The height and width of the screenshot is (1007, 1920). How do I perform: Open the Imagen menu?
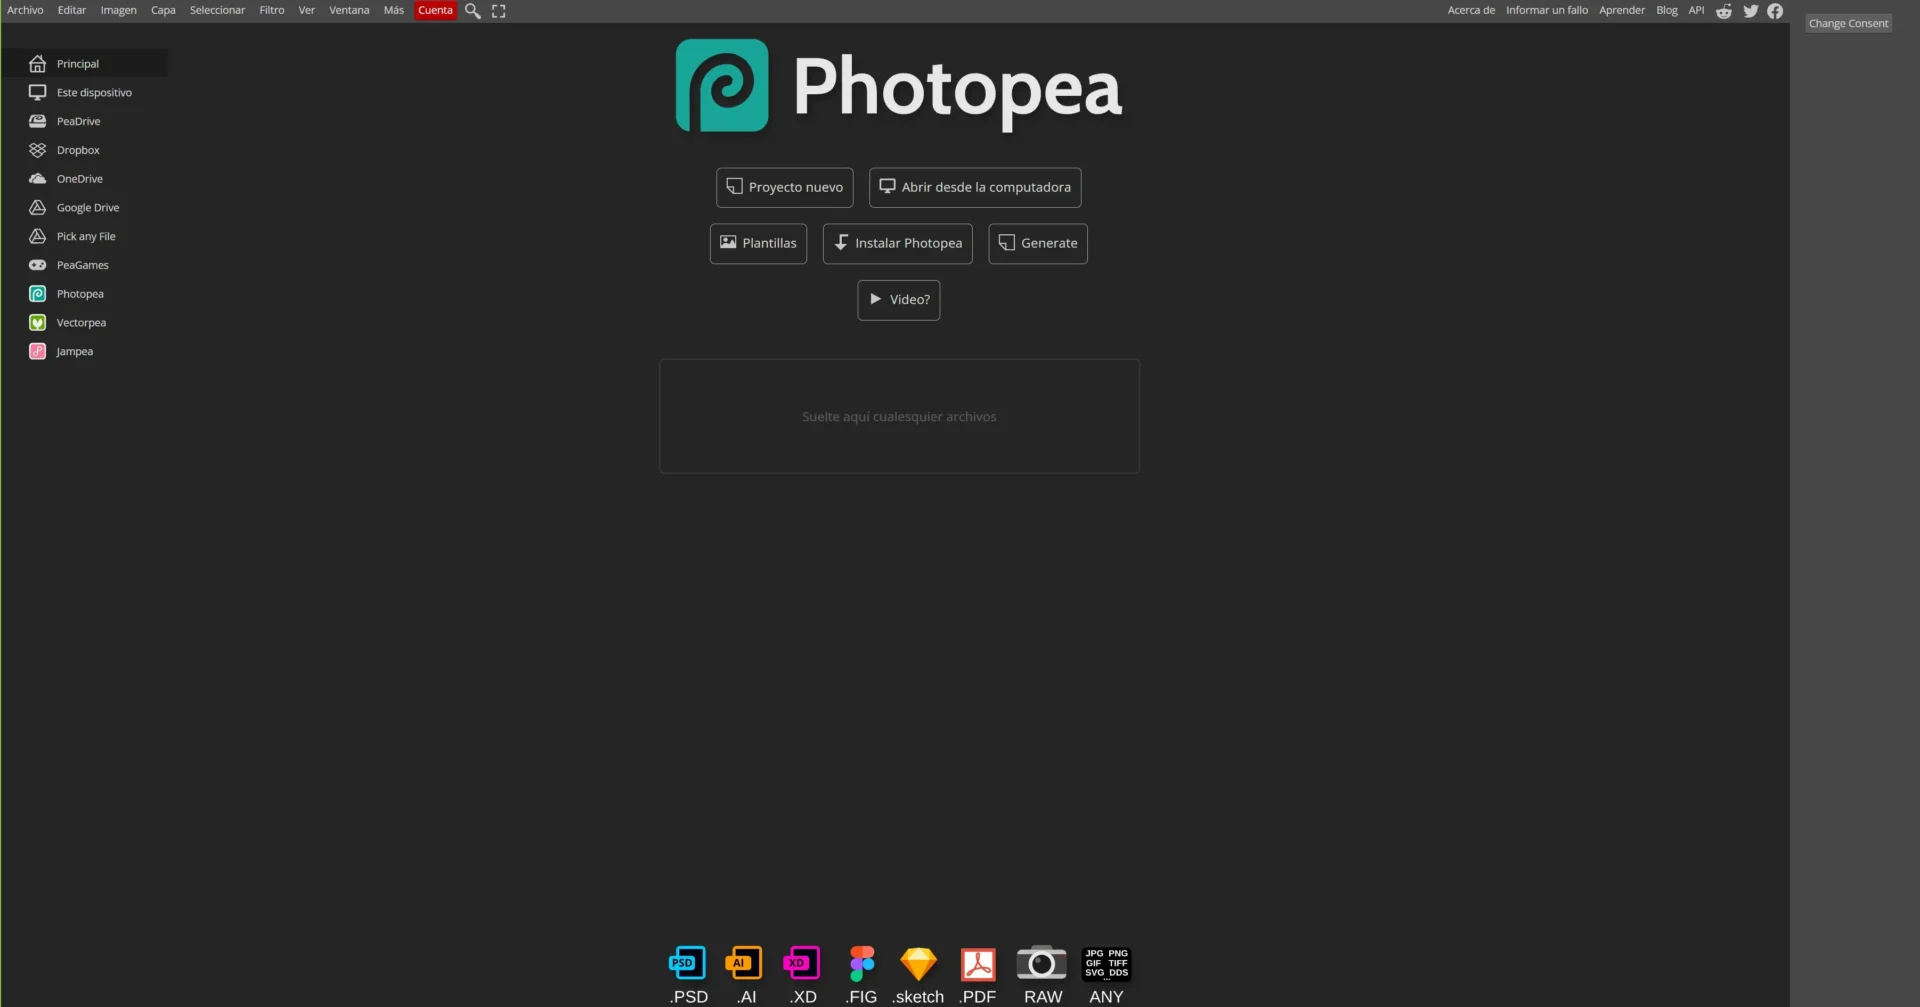pos(119,11)
